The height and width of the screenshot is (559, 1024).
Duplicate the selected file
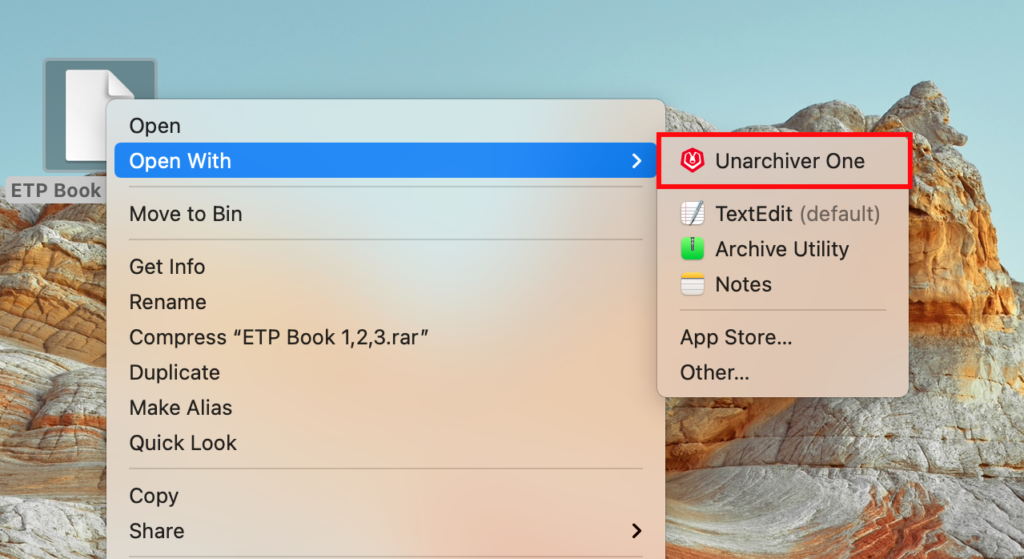click(x=174, y=372)
